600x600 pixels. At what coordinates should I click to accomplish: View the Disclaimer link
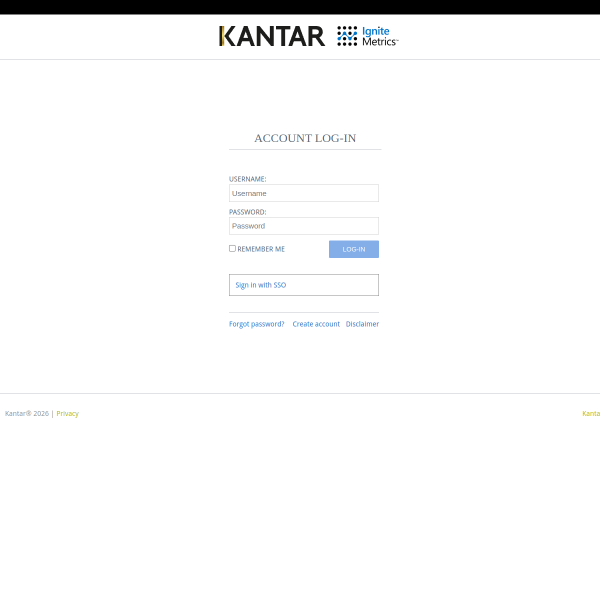pos(362,324)
